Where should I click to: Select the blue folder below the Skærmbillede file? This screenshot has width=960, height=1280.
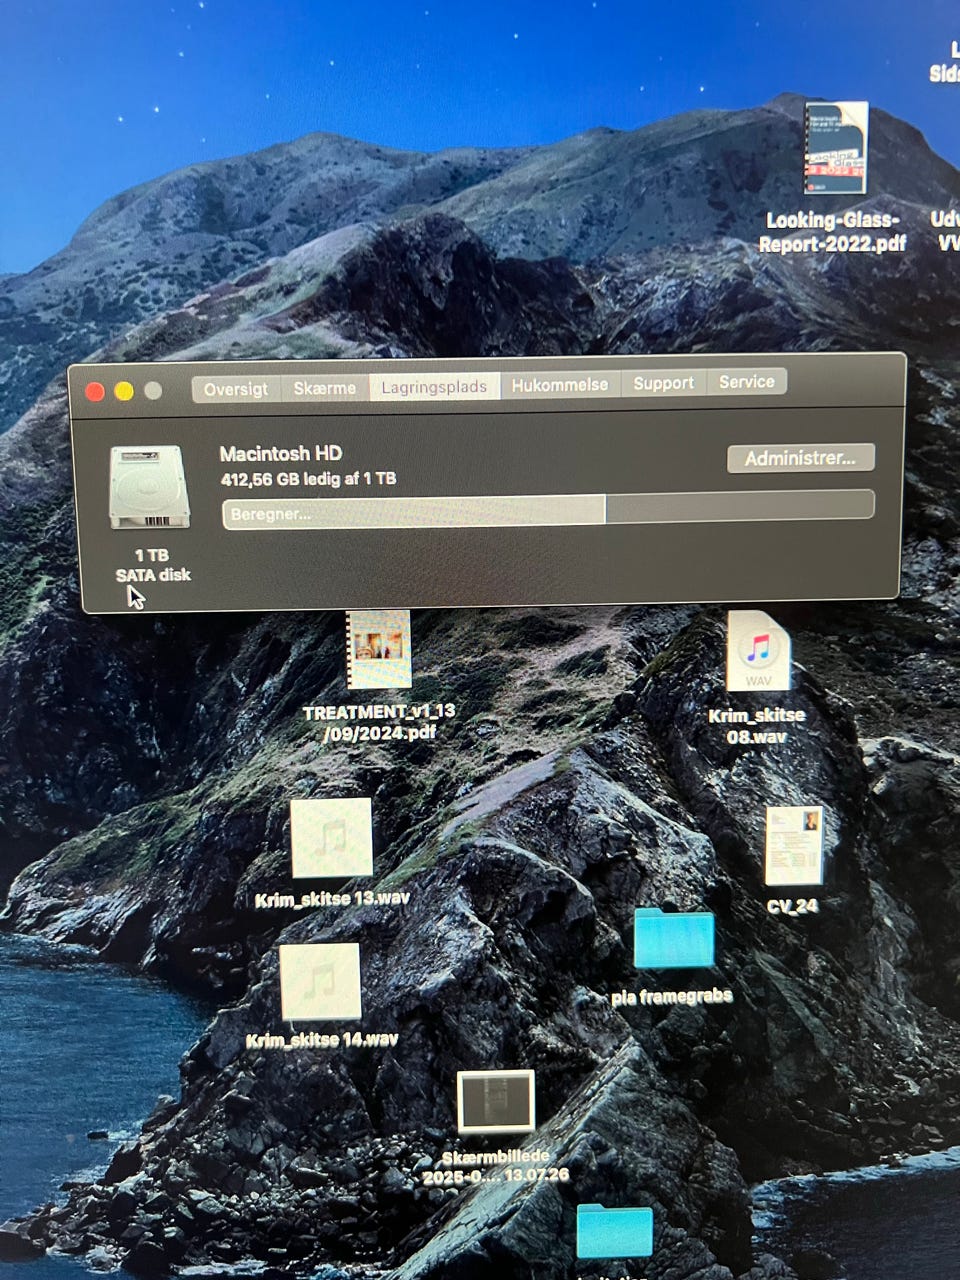614,1231
